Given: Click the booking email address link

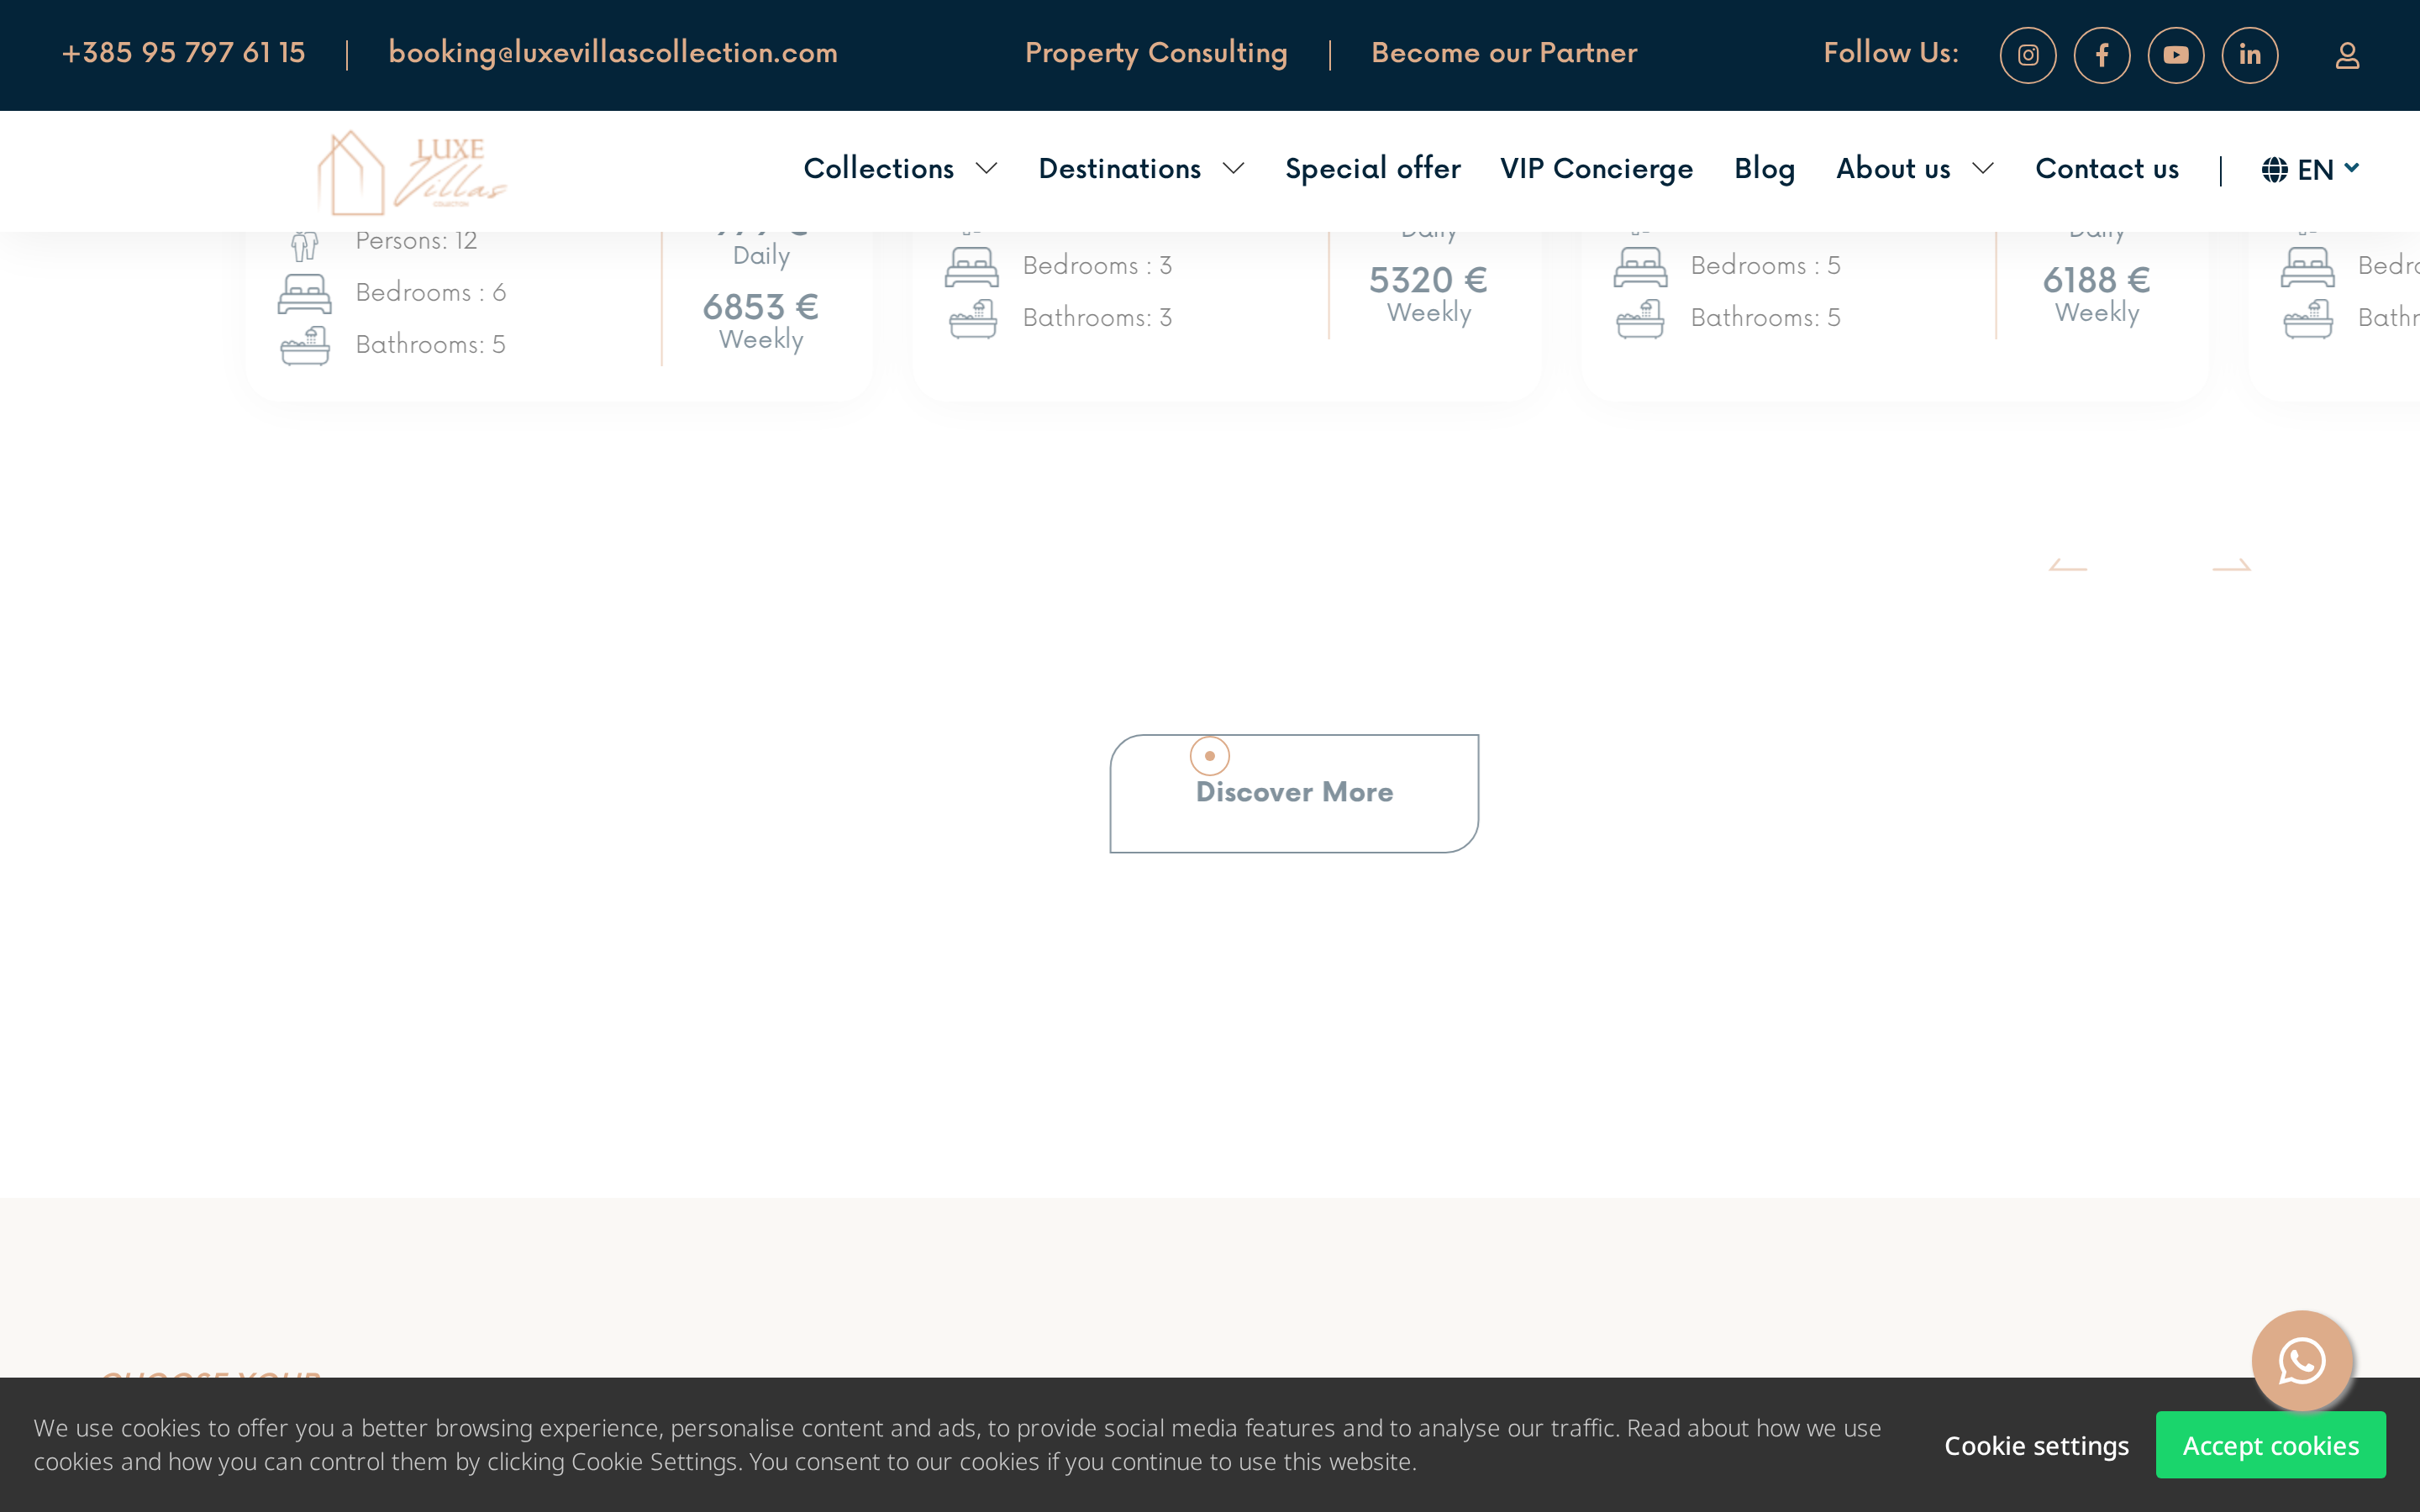Looking at the screenshot, I should point(613,53).
